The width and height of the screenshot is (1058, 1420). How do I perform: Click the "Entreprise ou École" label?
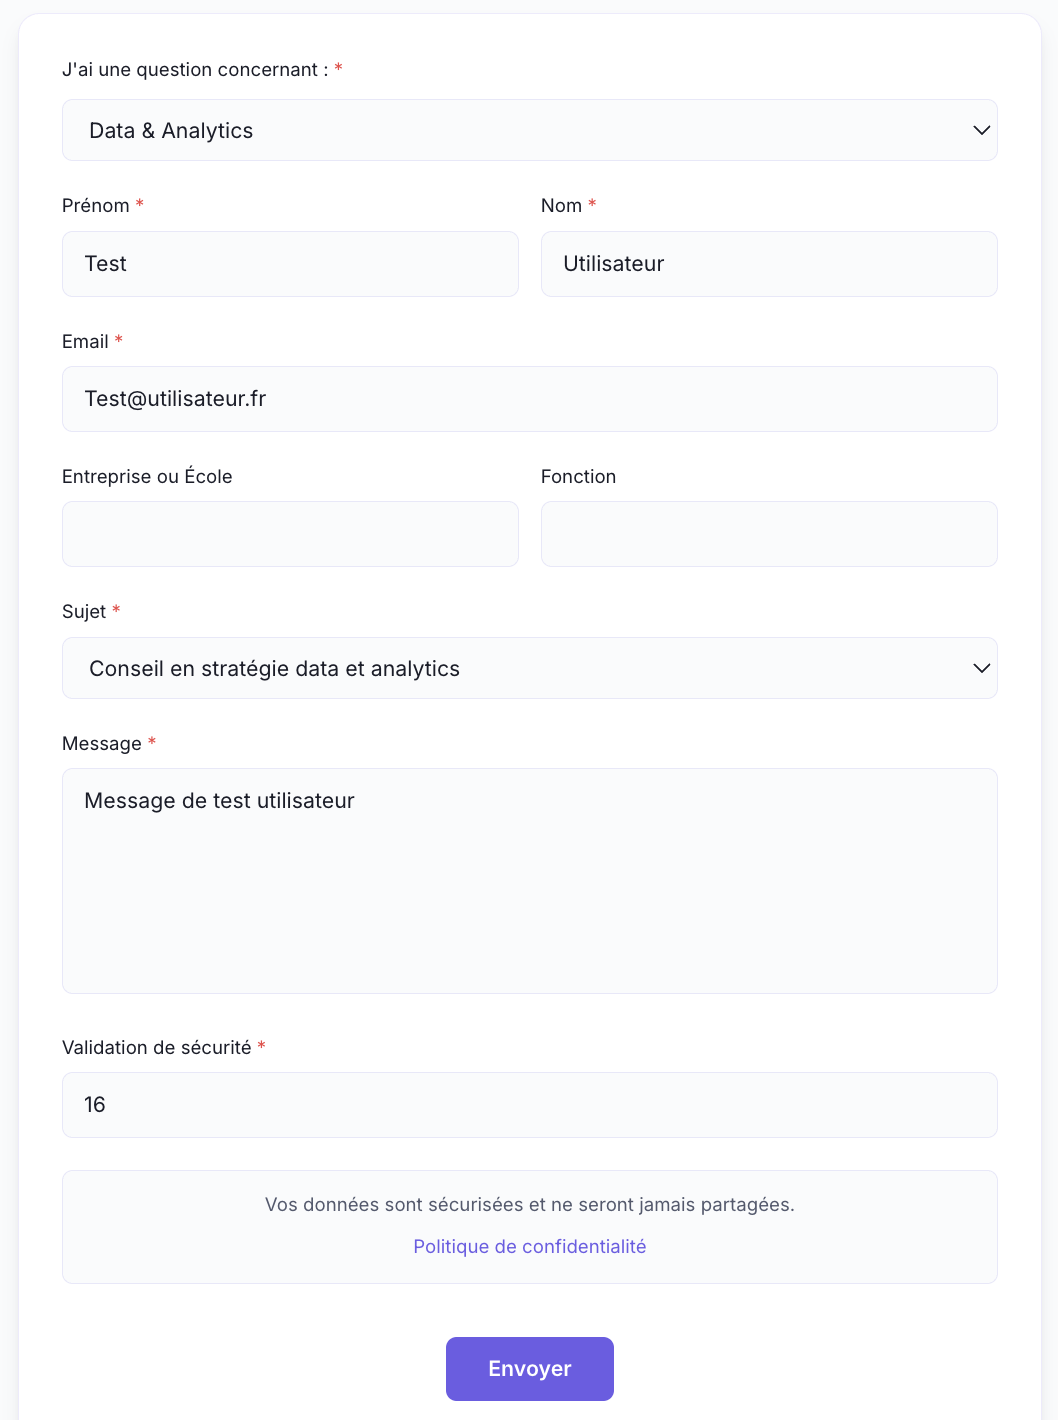147,477
